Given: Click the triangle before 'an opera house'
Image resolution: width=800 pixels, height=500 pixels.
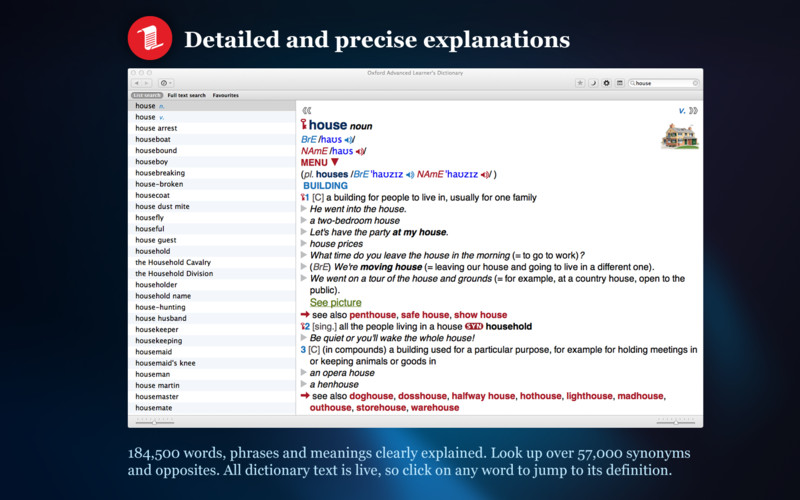Looking at the screenshot, I should (304, 372).
